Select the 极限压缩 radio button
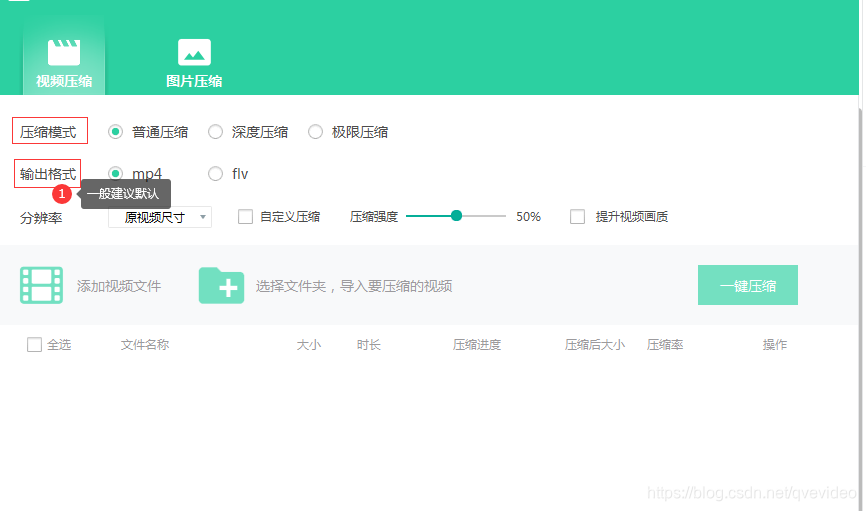The width and height of the screenshot is (866, 511). tap(315, 132)
